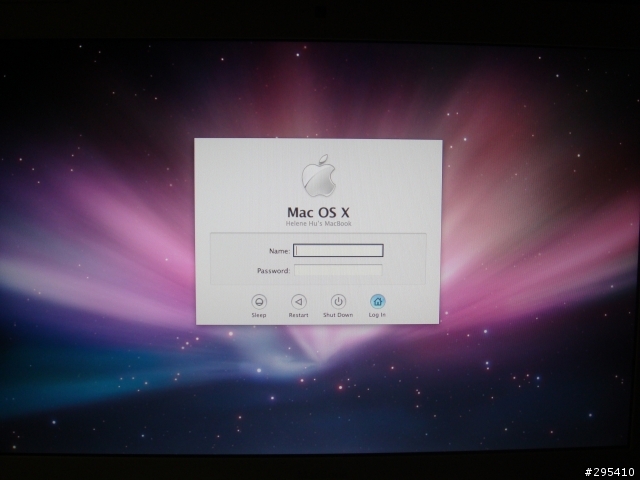
Task: Focus the Name input field
Action: (338, 250)
